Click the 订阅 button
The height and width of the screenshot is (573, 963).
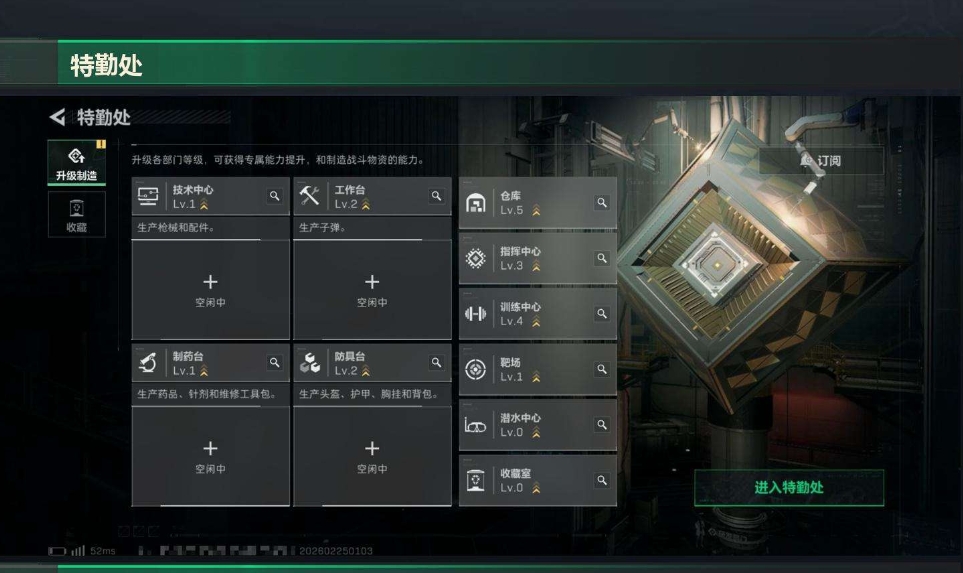point(822,161)
